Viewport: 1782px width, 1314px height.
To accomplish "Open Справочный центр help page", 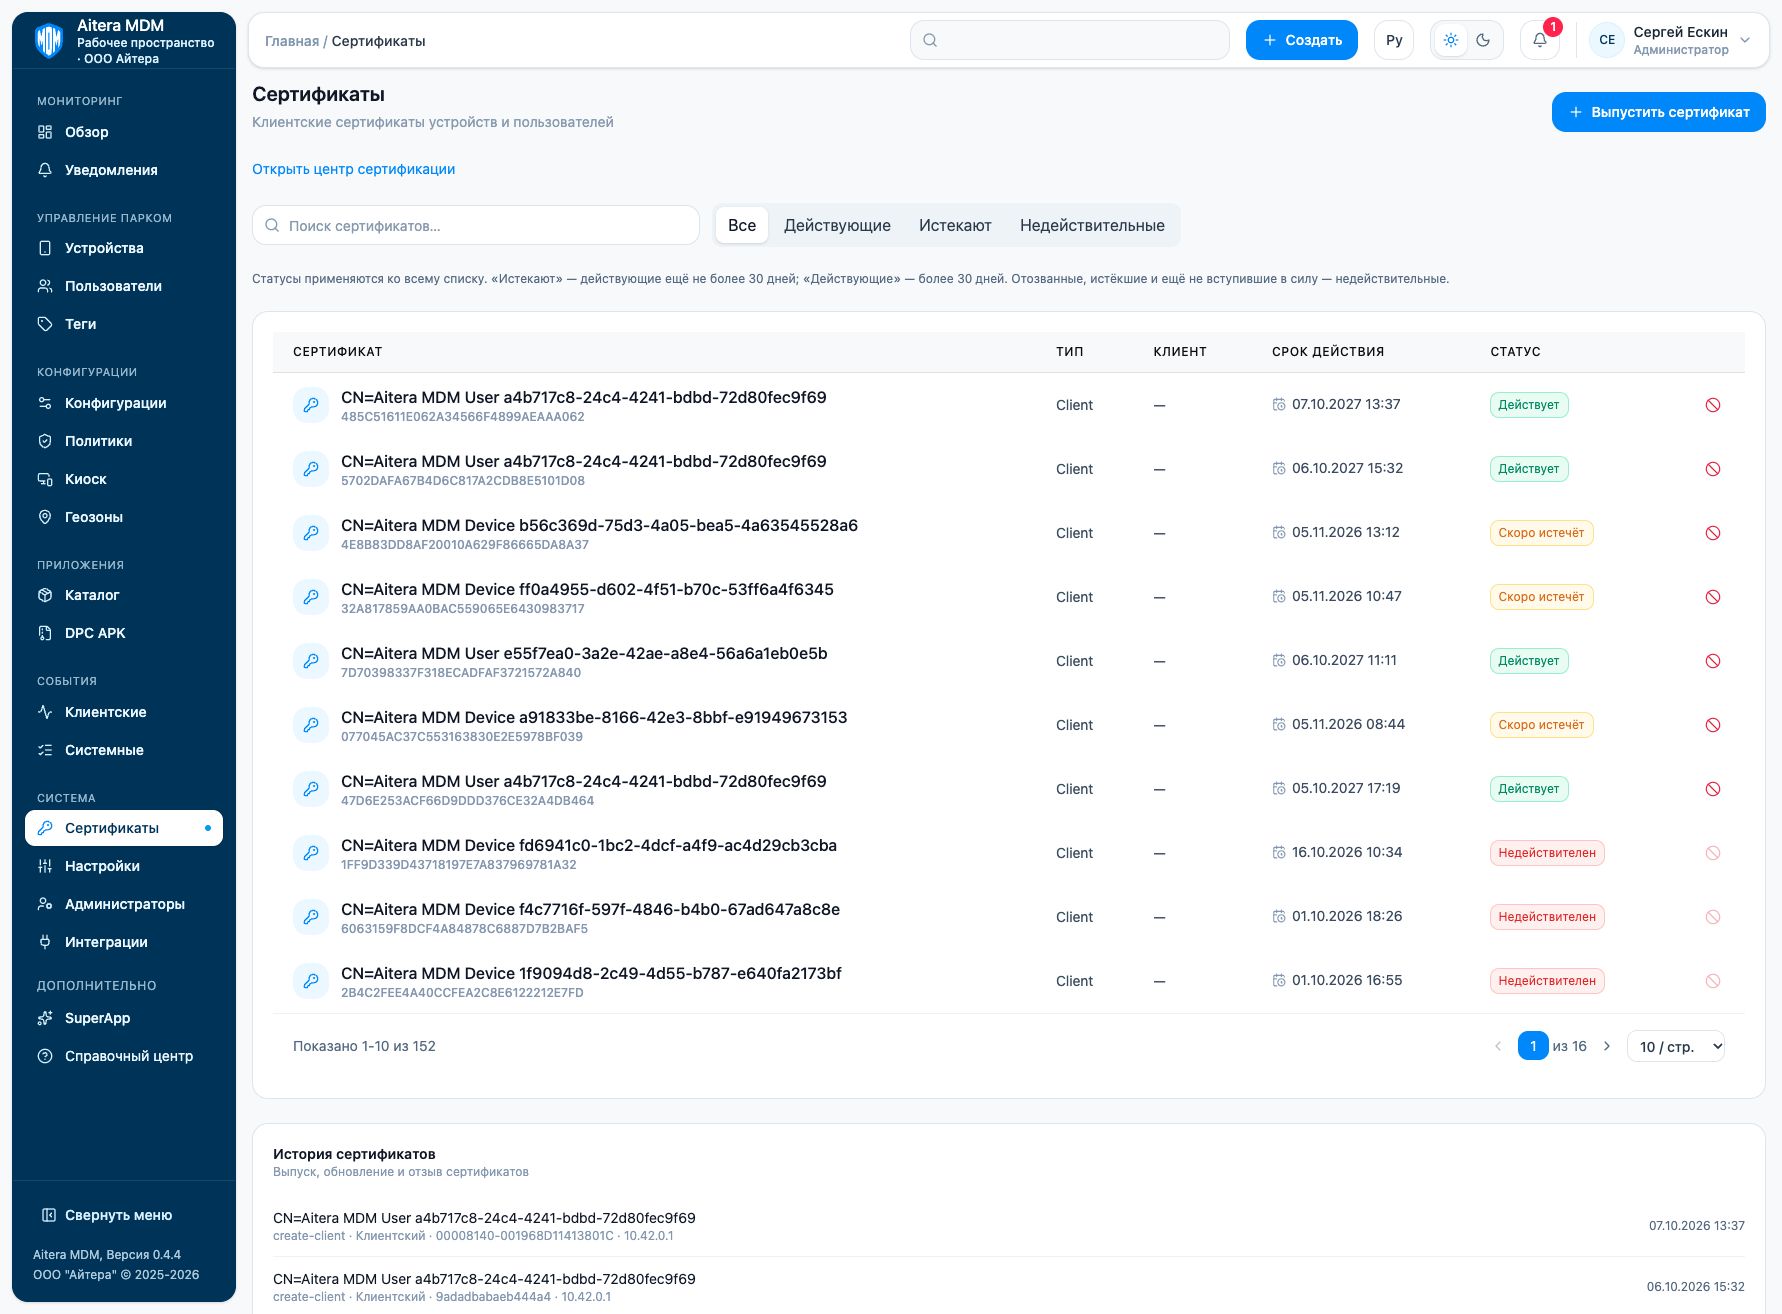I will pyautogui.click(x=124, y=1056).
